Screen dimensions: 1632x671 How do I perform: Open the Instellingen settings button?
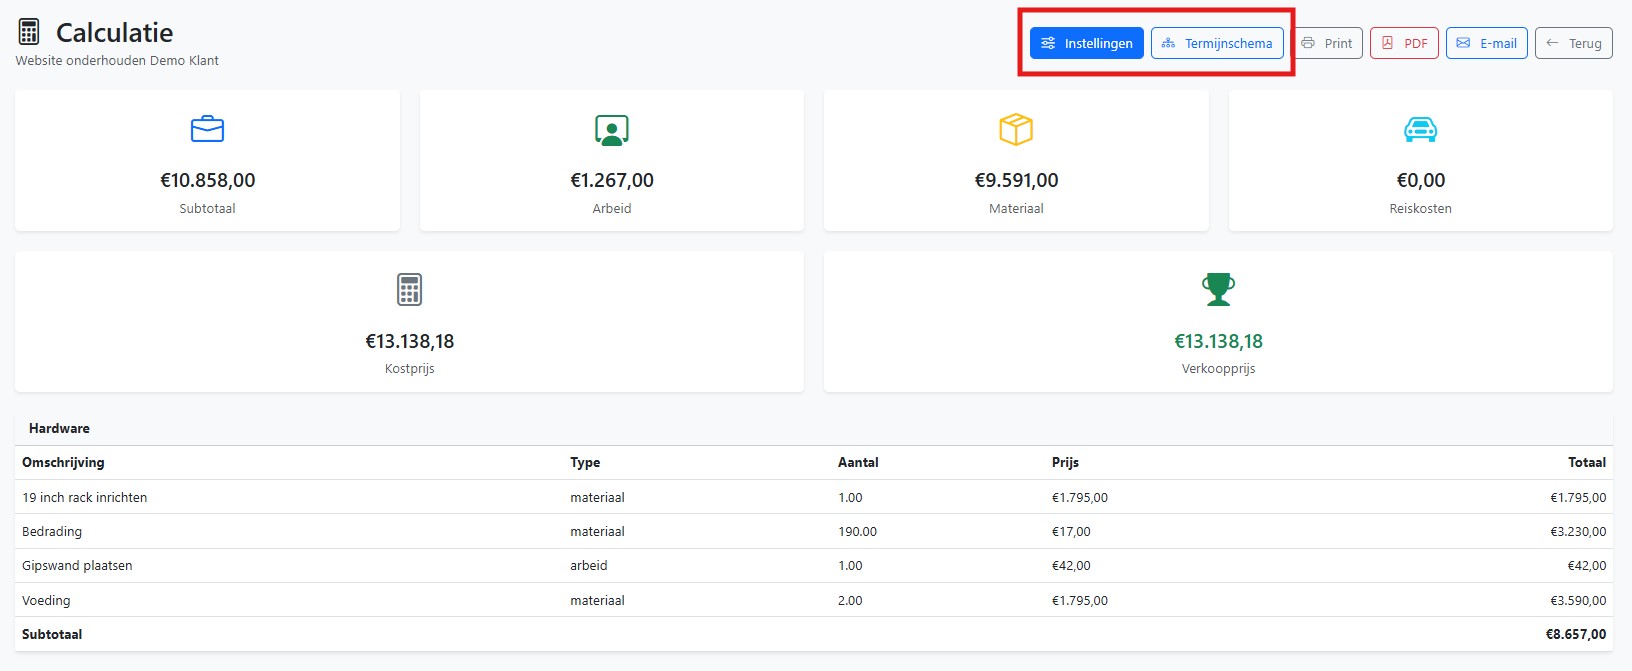(x=1087, y=43)
